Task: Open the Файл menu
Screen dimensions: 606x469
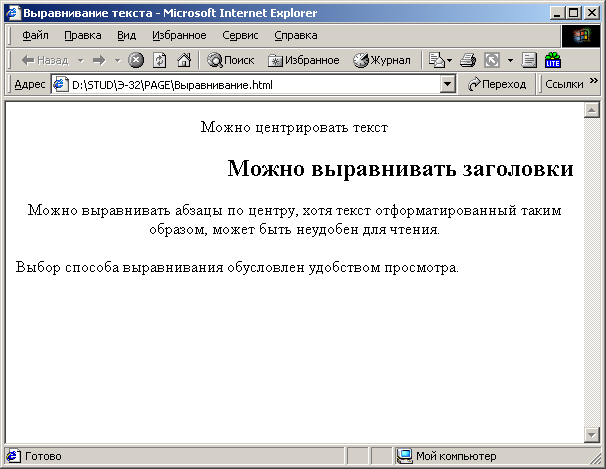Action: point(35,36)
